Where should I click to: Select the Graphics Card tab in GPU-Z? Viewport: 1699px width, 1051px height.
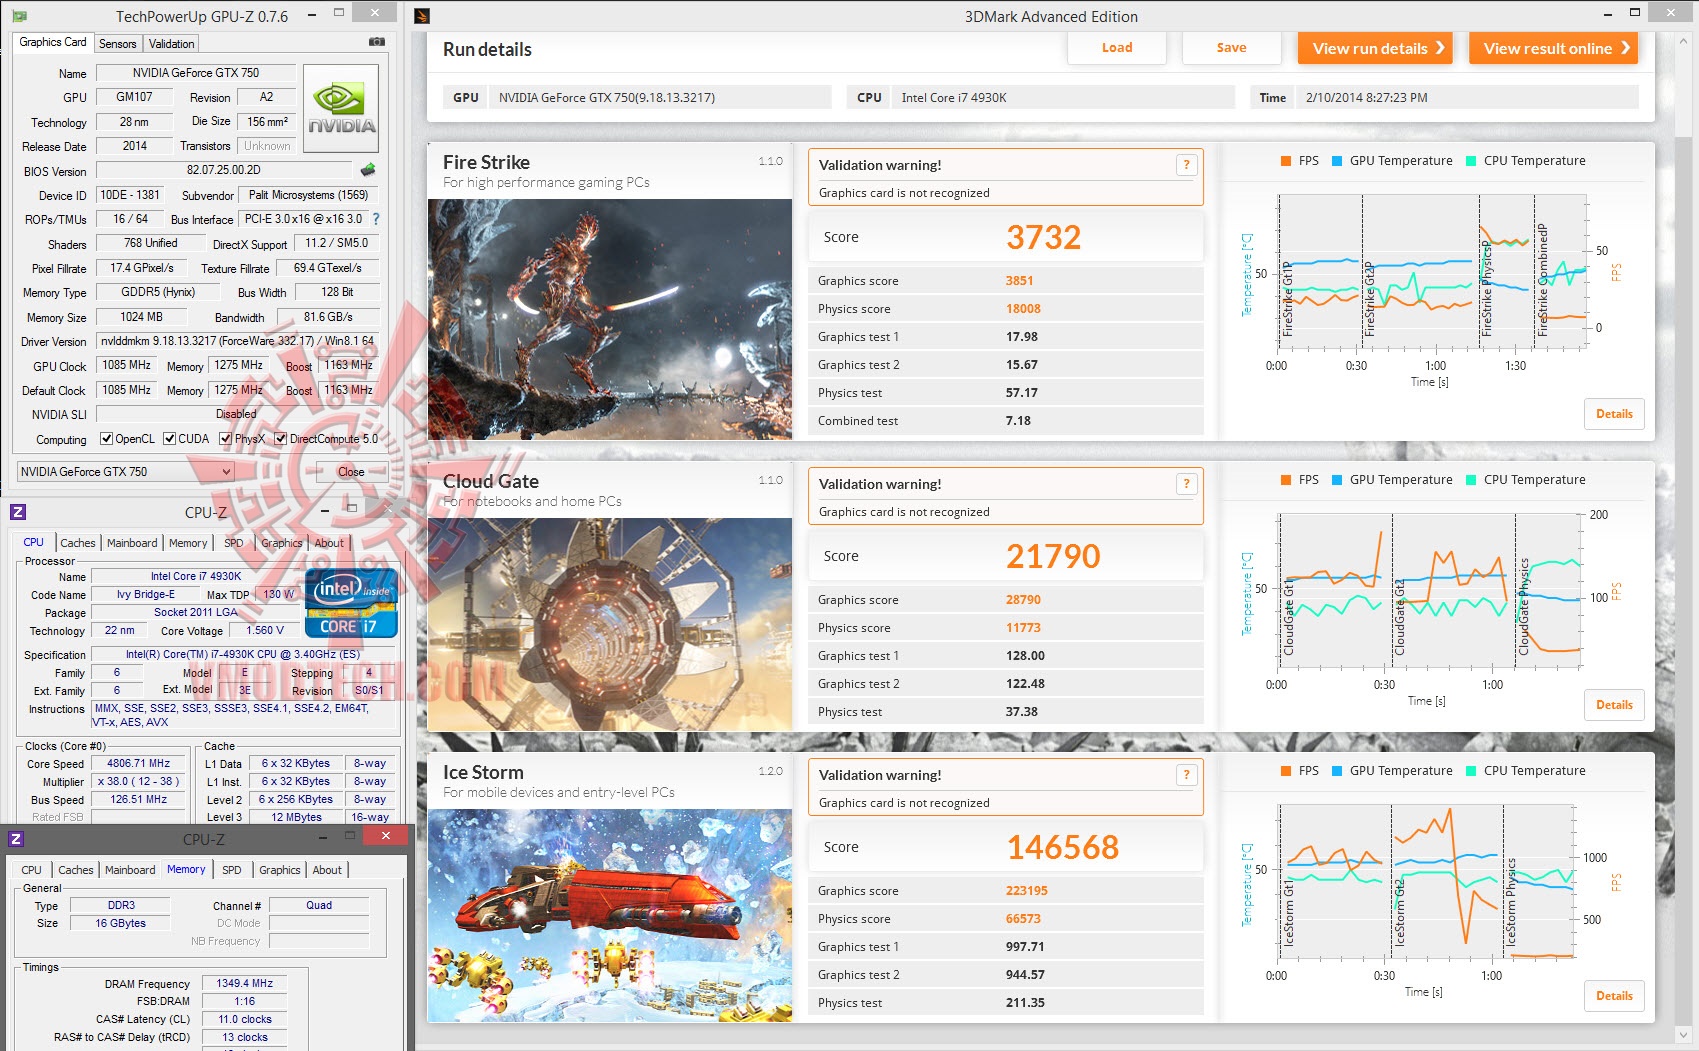coord(53,42)
